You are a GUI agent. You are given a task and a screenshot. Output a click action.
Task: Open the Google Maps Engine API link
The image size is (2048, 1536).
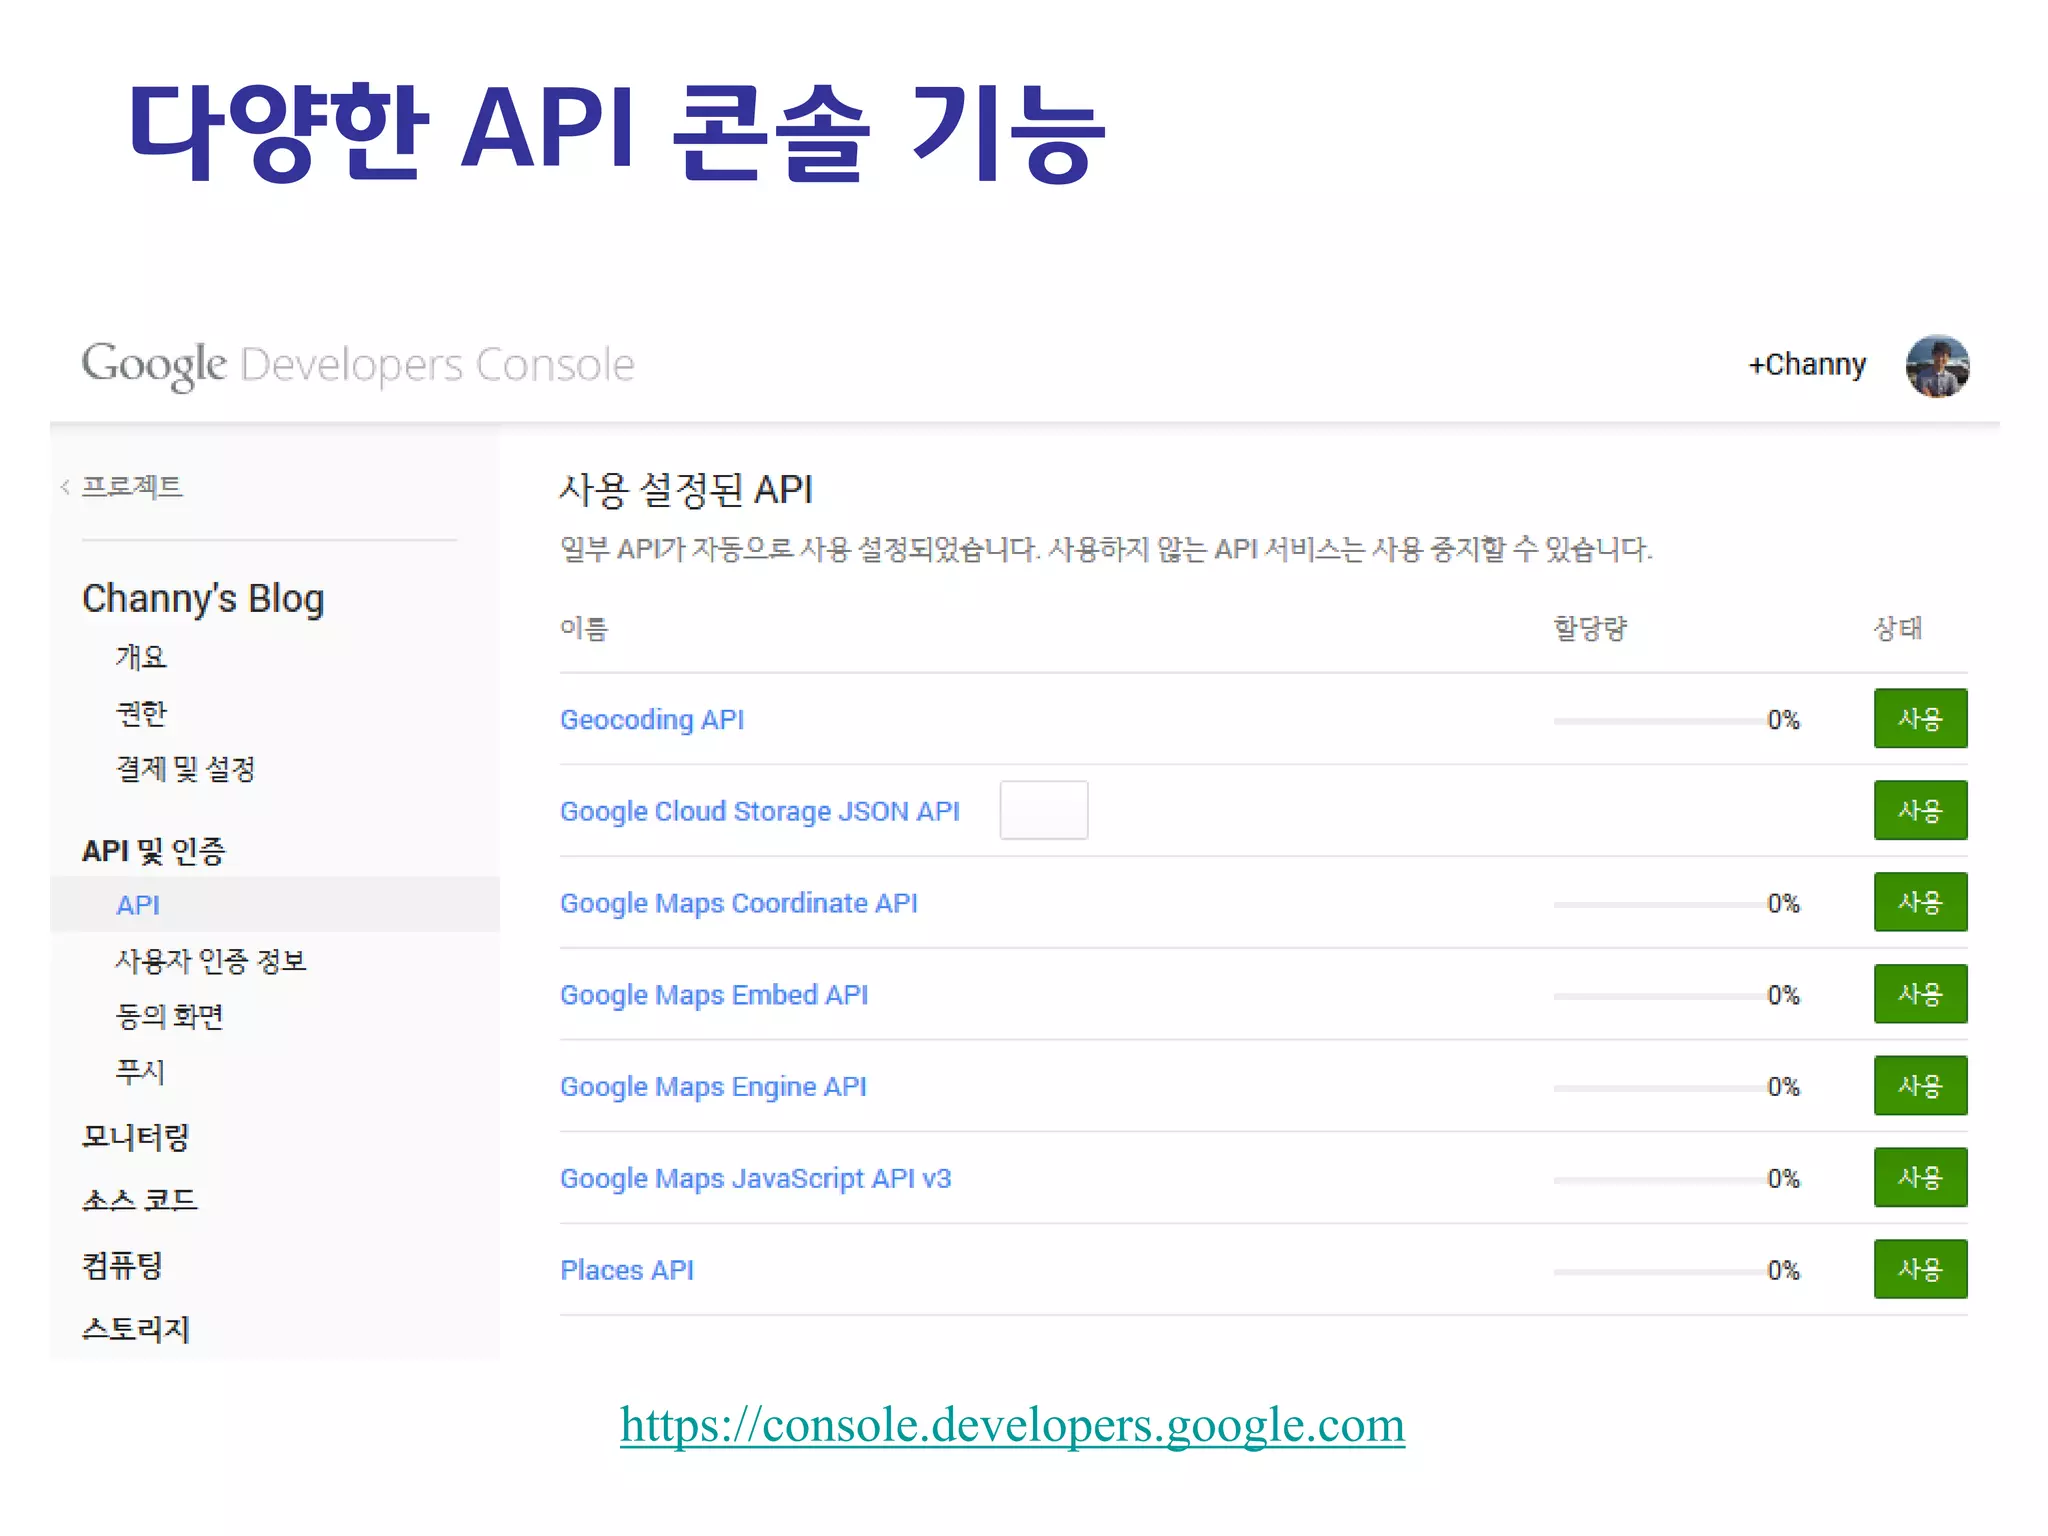[713, 1086]
